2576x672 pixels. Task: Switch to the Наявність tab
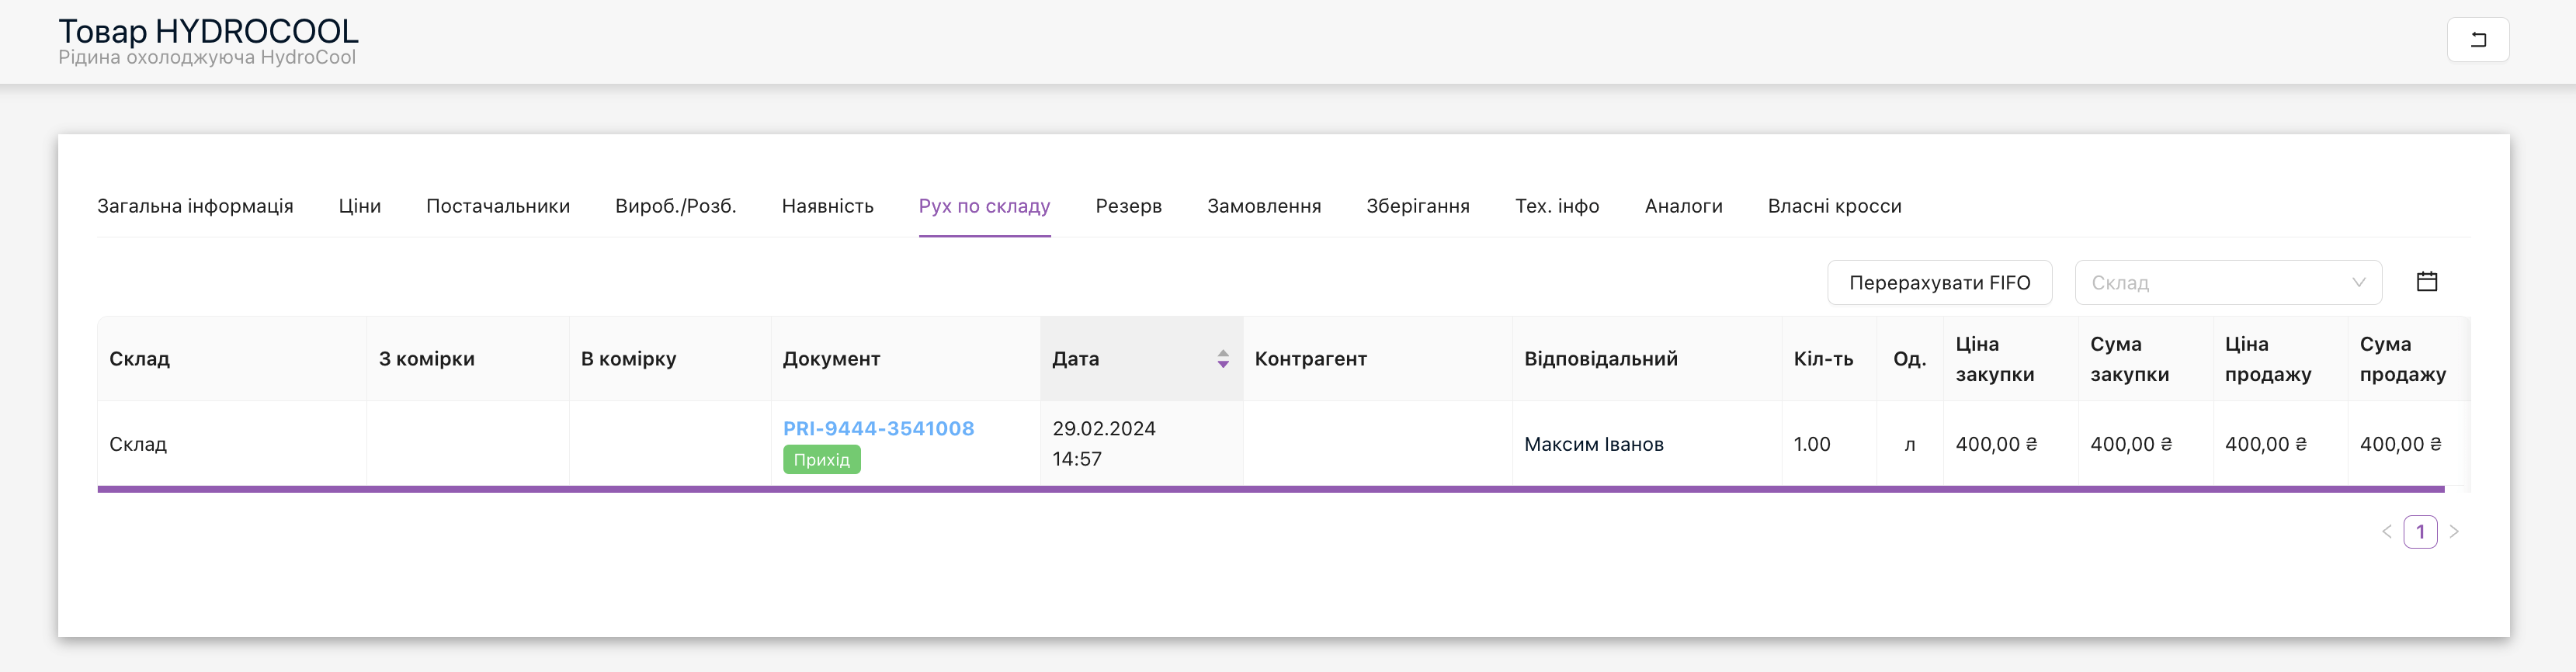tap(827, 206)
